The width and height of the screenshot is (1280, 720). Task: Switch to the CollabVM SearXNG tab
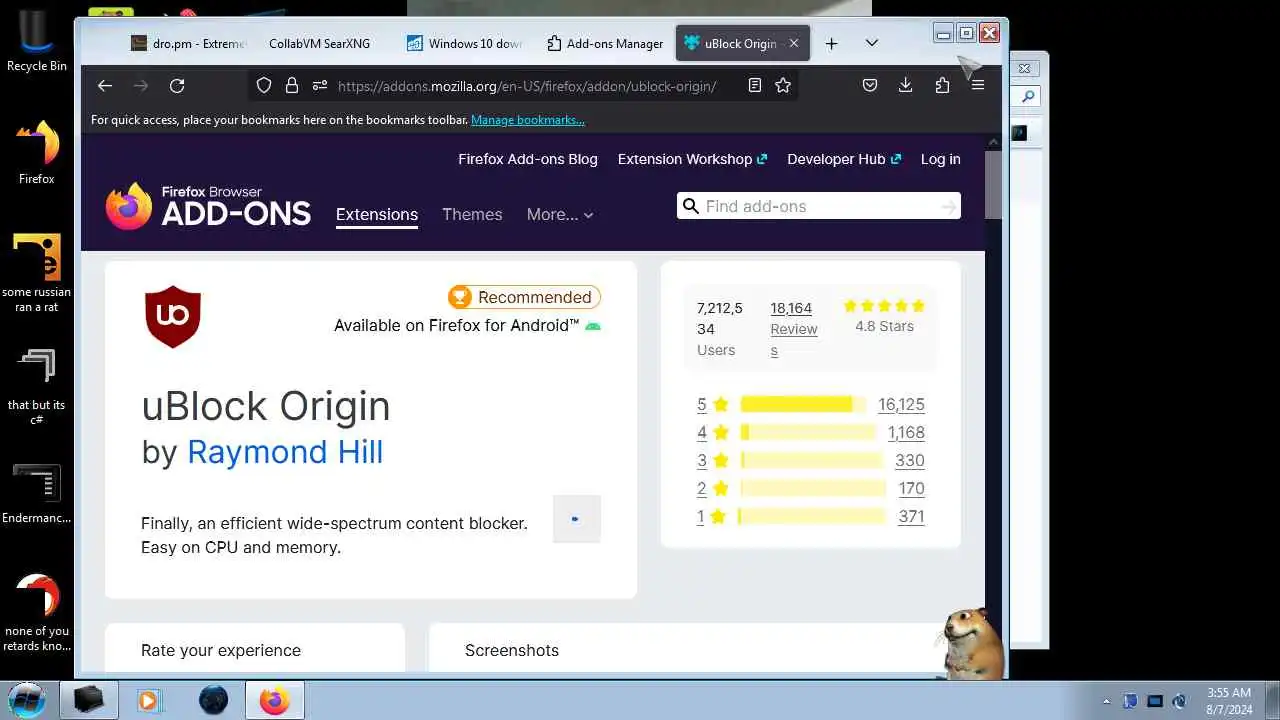tap(319, 43)
